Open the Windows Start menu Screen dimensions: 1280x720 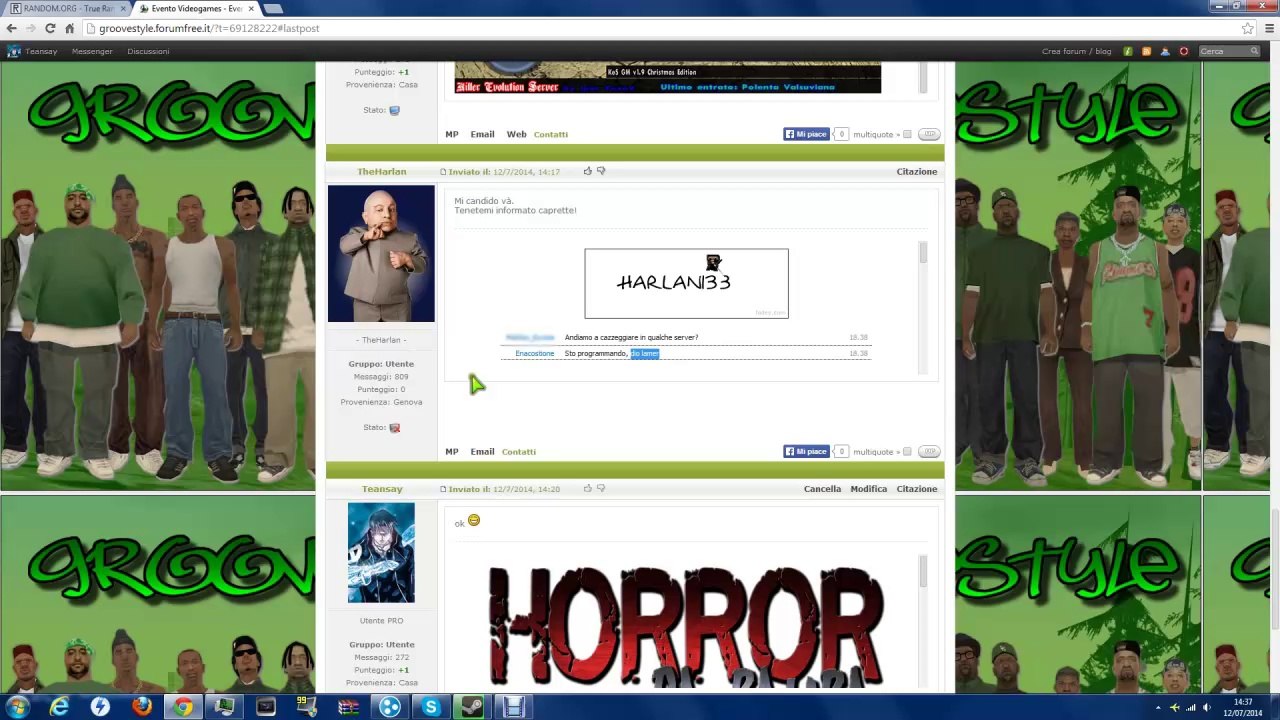click(x=17, y=707)
